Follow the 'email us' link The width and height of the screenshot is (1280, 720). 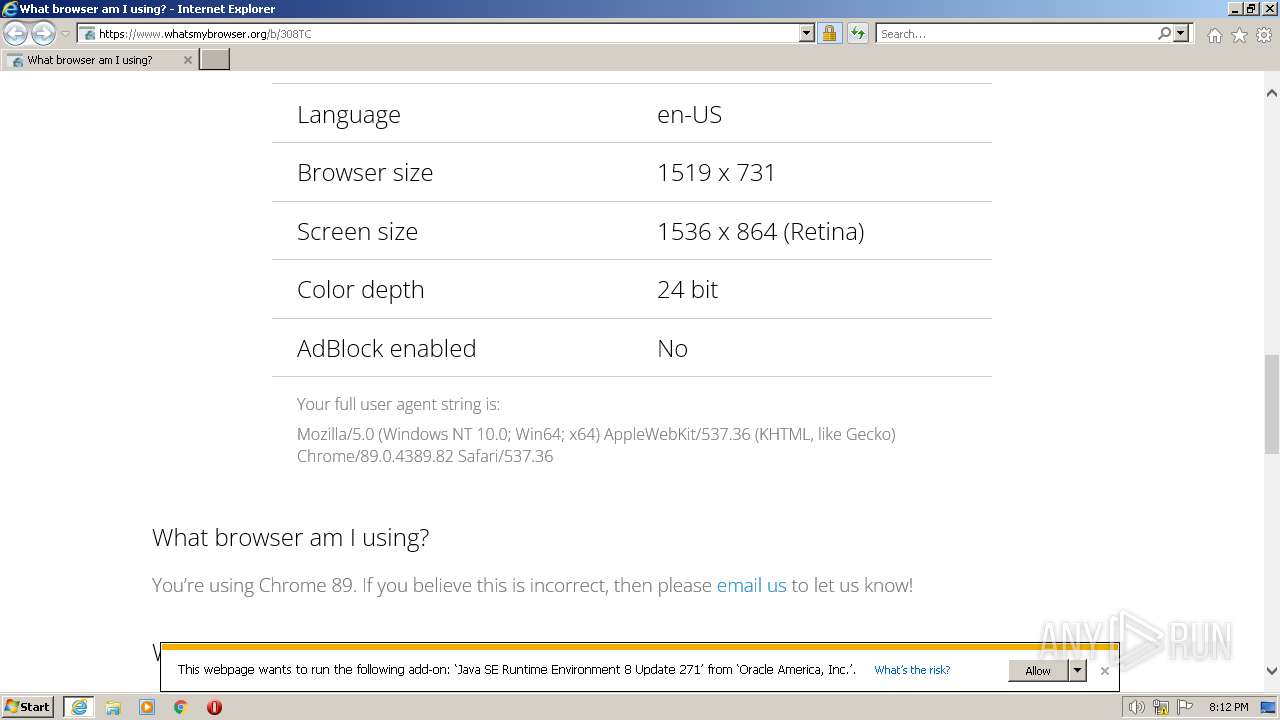751,585
